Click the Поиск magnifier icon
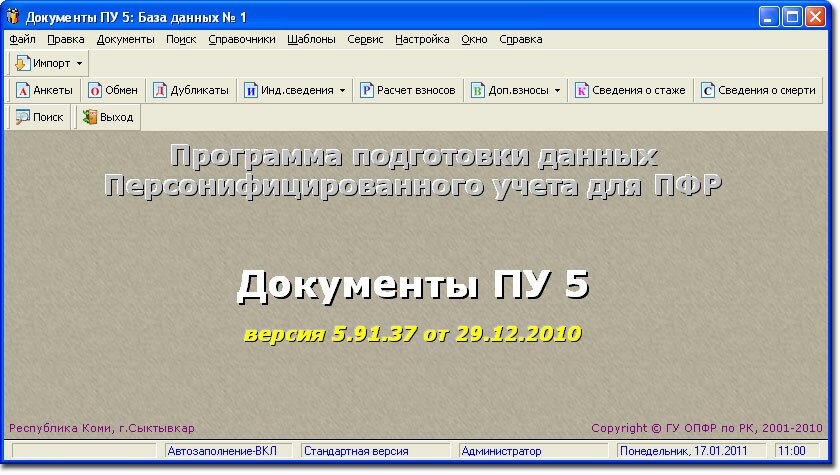Image resolution: width=840 pixels, height=475 pixels. point(22,117)
